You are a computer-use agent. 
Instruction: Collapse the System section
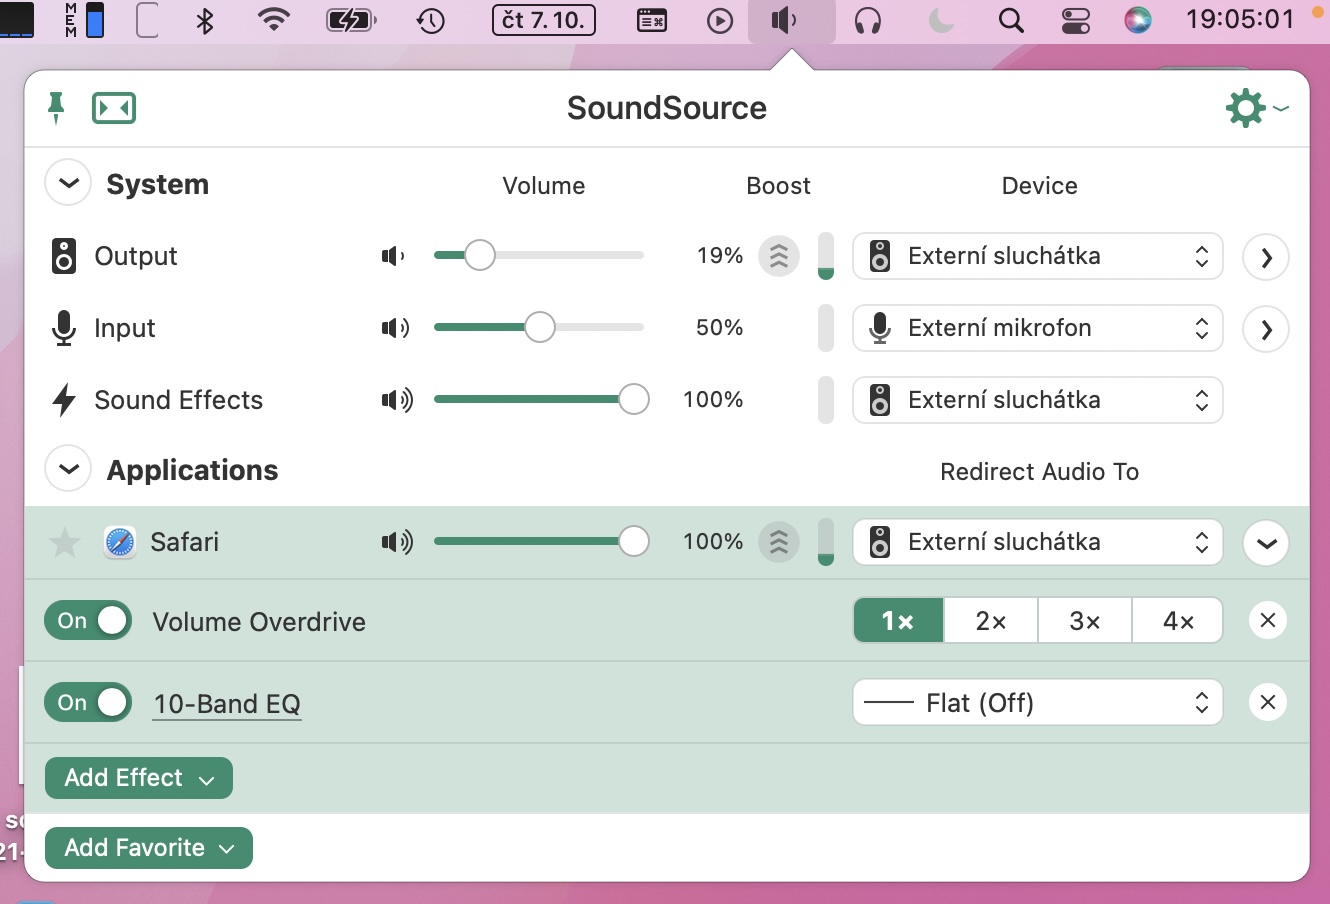click(68, 184)
